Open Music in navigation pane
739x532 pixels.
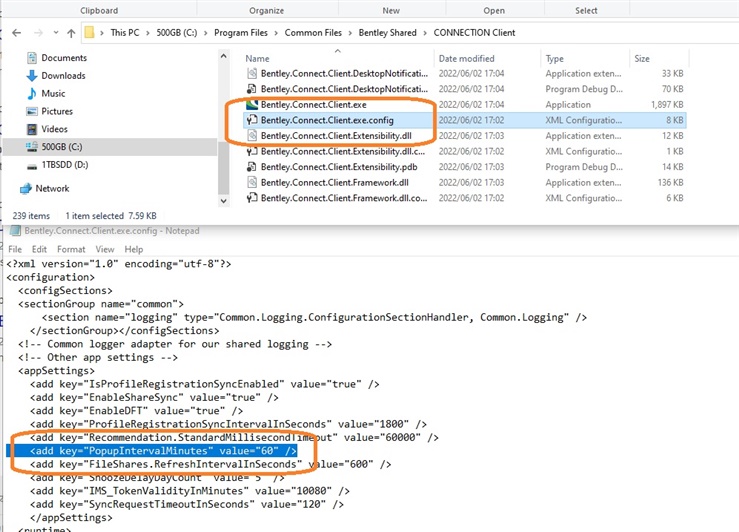click(x=53, y=93)
